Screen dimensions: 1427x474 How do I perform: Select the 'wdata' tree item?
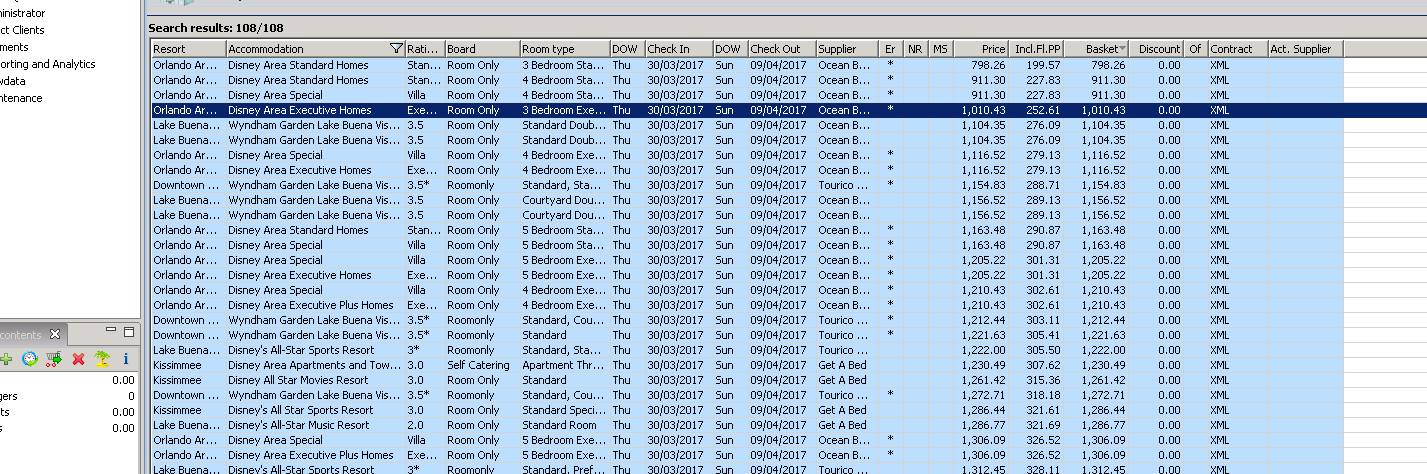click(x=13, y=81)
